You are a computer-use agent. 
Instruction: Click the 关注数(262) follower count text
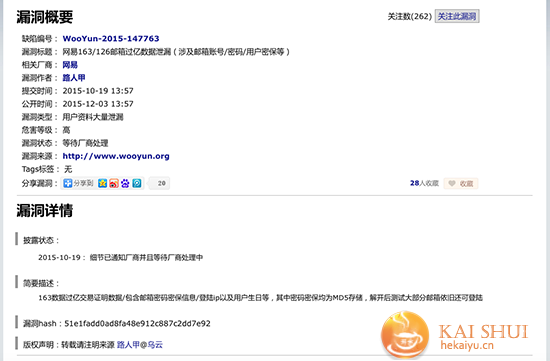(410, 16)
